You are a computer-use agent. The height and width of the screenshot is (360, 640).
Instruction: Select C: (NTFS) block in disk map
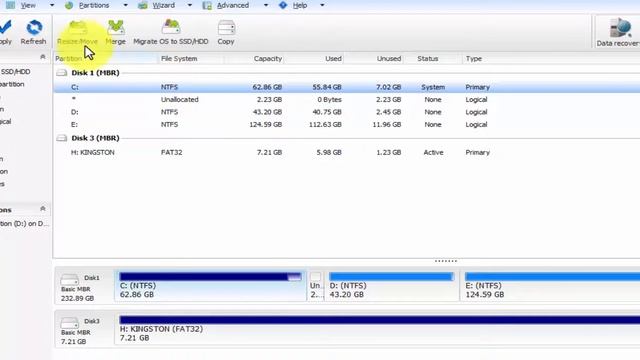click(x=211, y=286)
